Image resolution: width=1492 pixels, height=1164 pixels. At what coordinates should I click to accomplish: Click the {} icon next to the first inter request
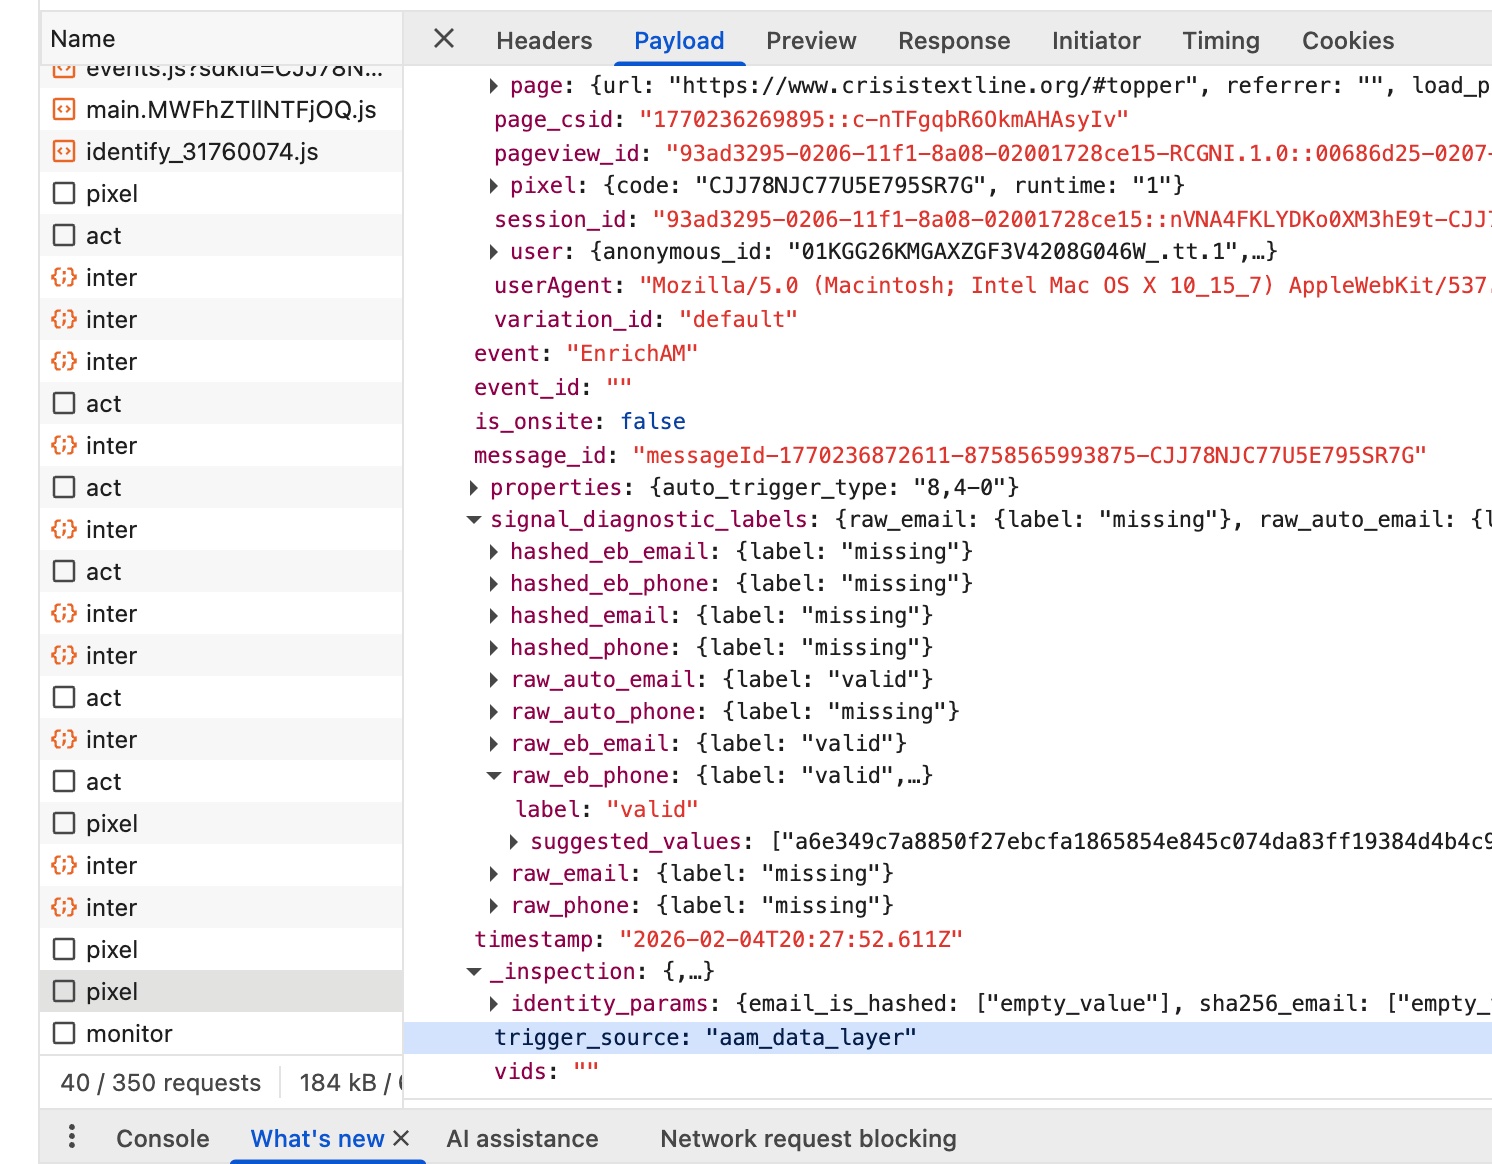tap(64, 277)
